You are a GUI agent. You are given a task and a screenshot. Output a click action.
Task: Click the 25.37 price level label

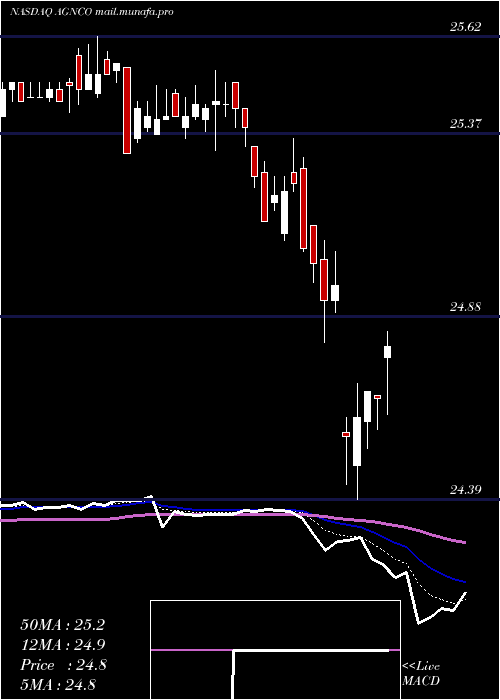point(465,124)
